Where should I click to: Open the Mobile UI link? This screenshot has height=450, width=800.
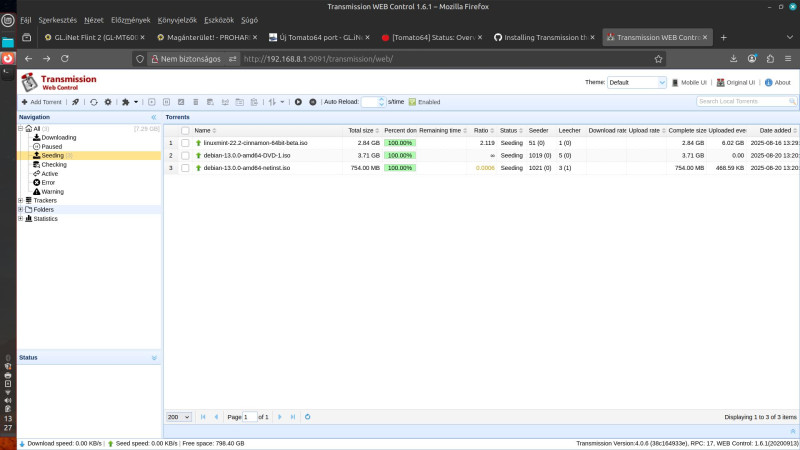(x=689, y=82)
